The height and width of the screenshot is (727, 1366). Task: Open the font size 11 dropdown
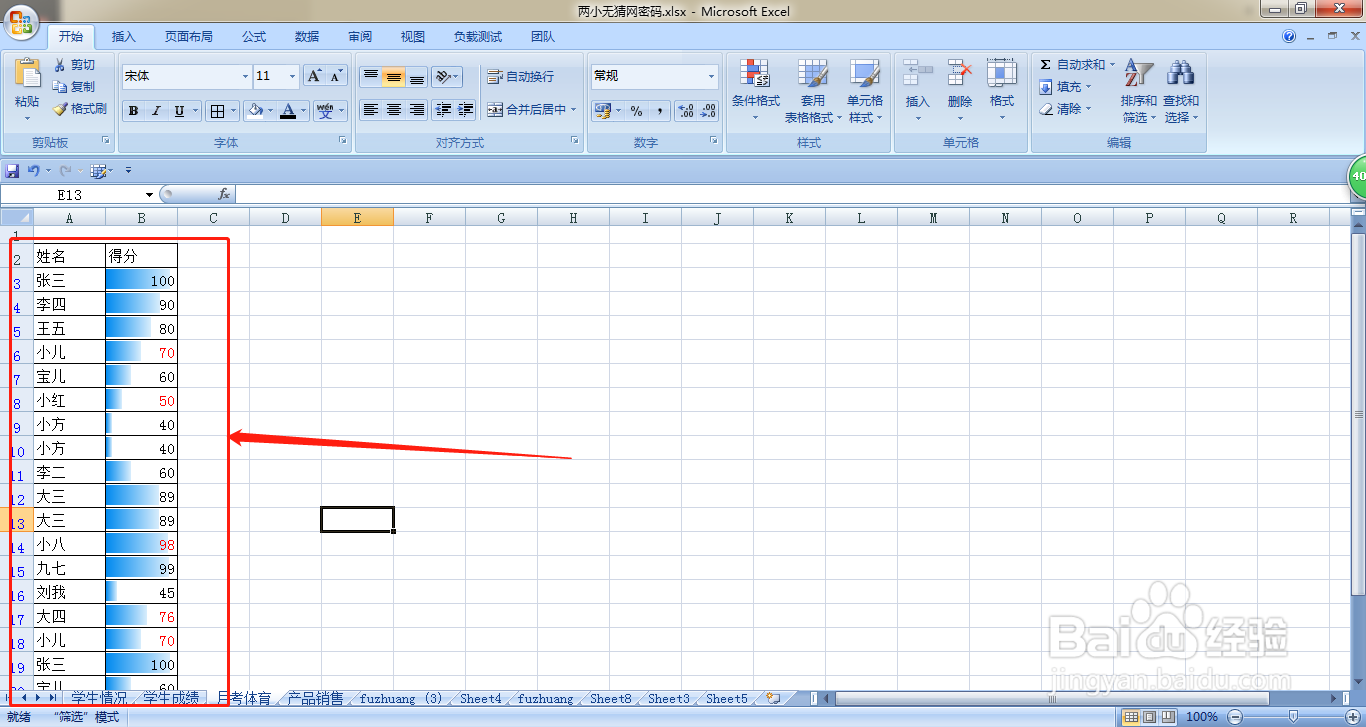pyautogui.click(x=292, y=76)
